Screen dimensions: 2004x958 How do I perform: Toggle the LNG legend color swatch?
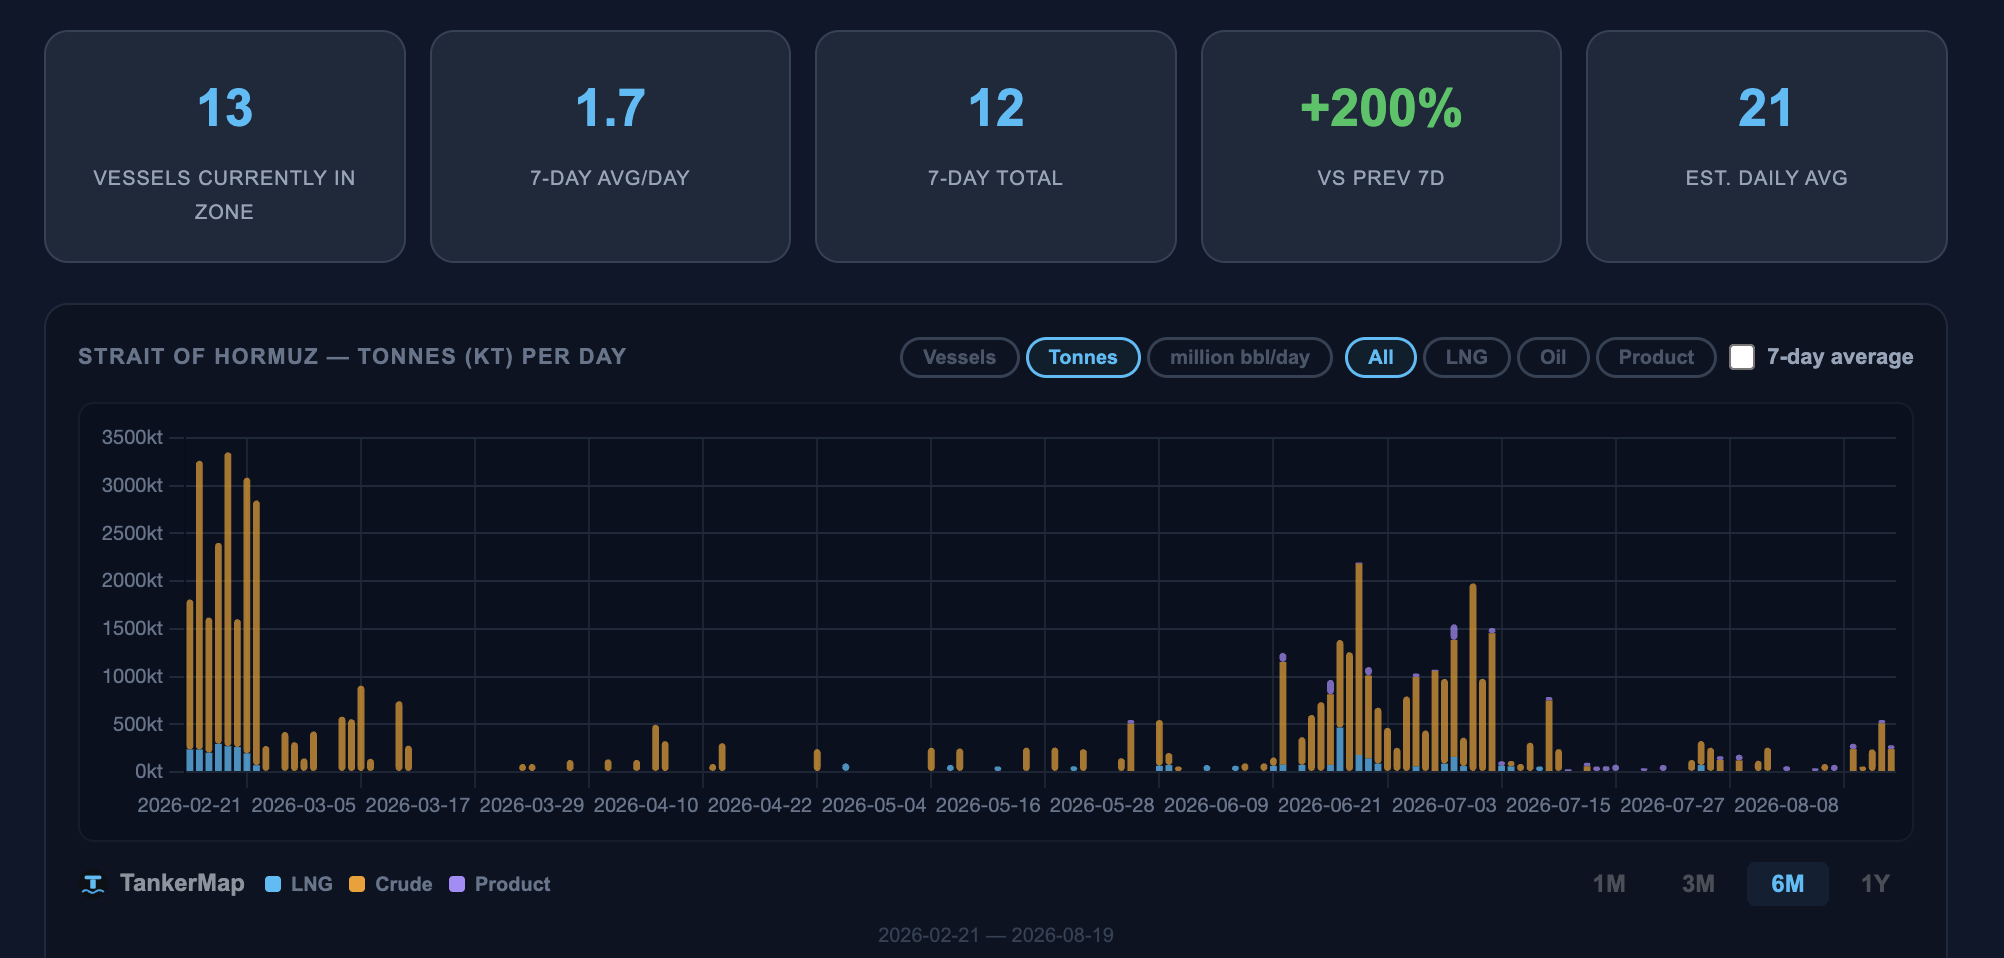(x=273, y=884)
